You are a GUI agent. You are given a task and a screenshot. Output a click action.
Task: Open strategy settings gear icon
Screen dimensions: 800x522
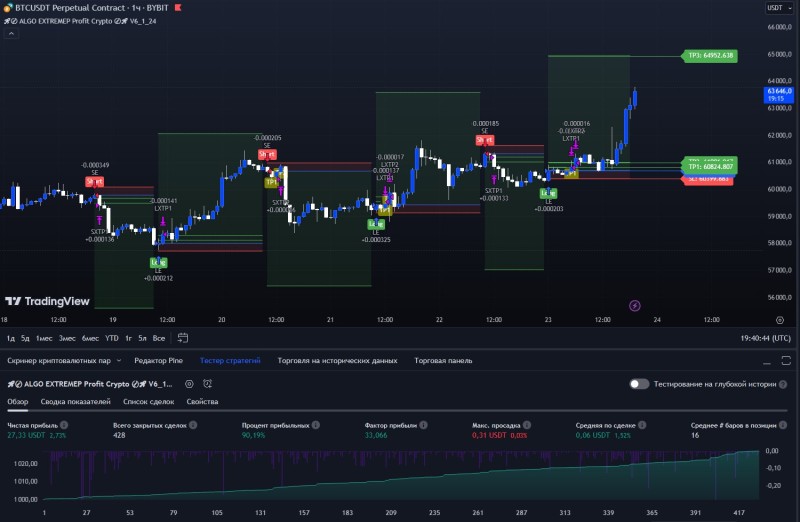[x=189, y=384]
